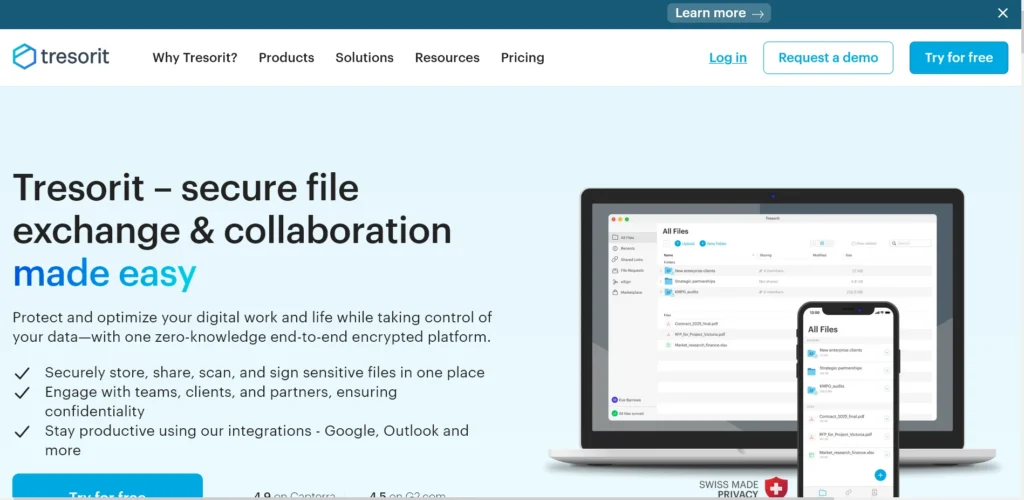Open the Products dropdown menu
Viewport: 1024px width, 500px height.
(x=286, y=58)
